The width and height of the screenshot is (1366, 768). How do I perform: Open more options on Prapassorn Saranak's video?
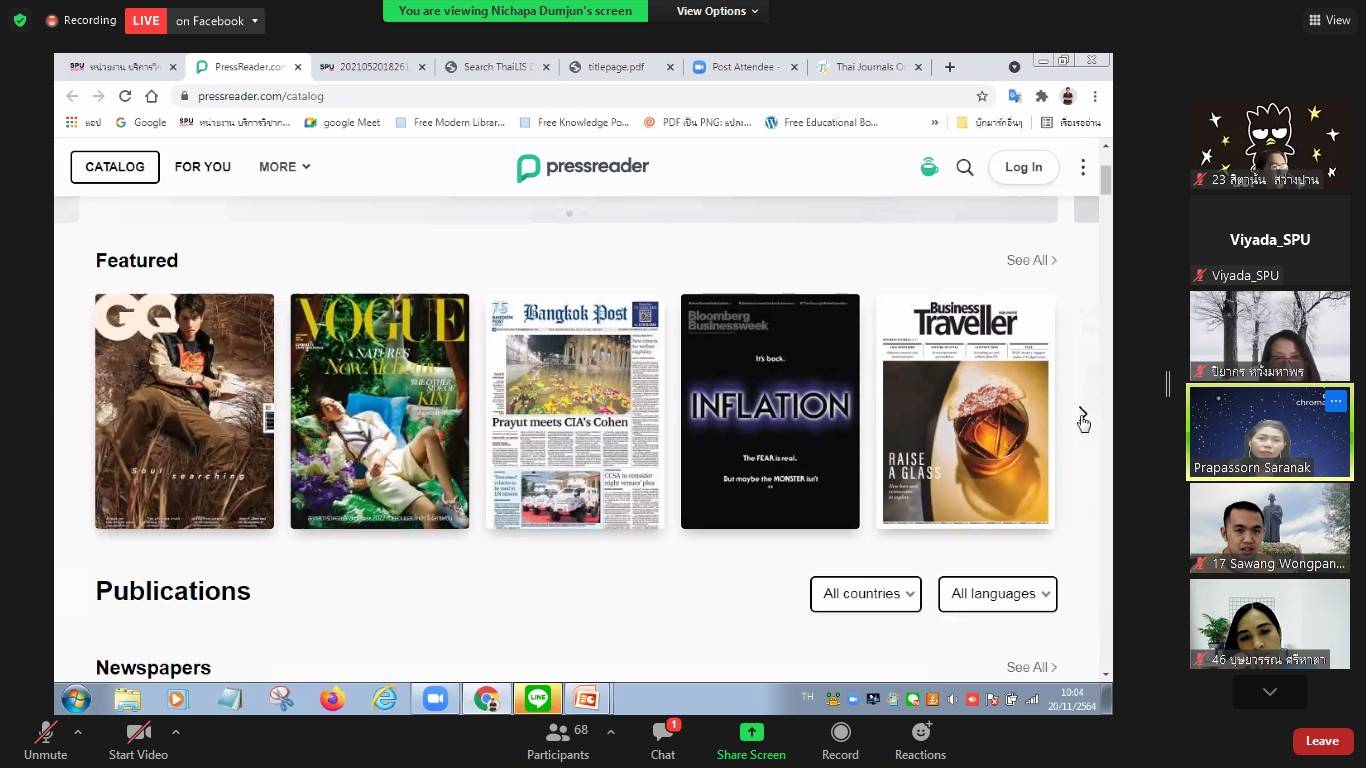click(x=1336, y=401)
